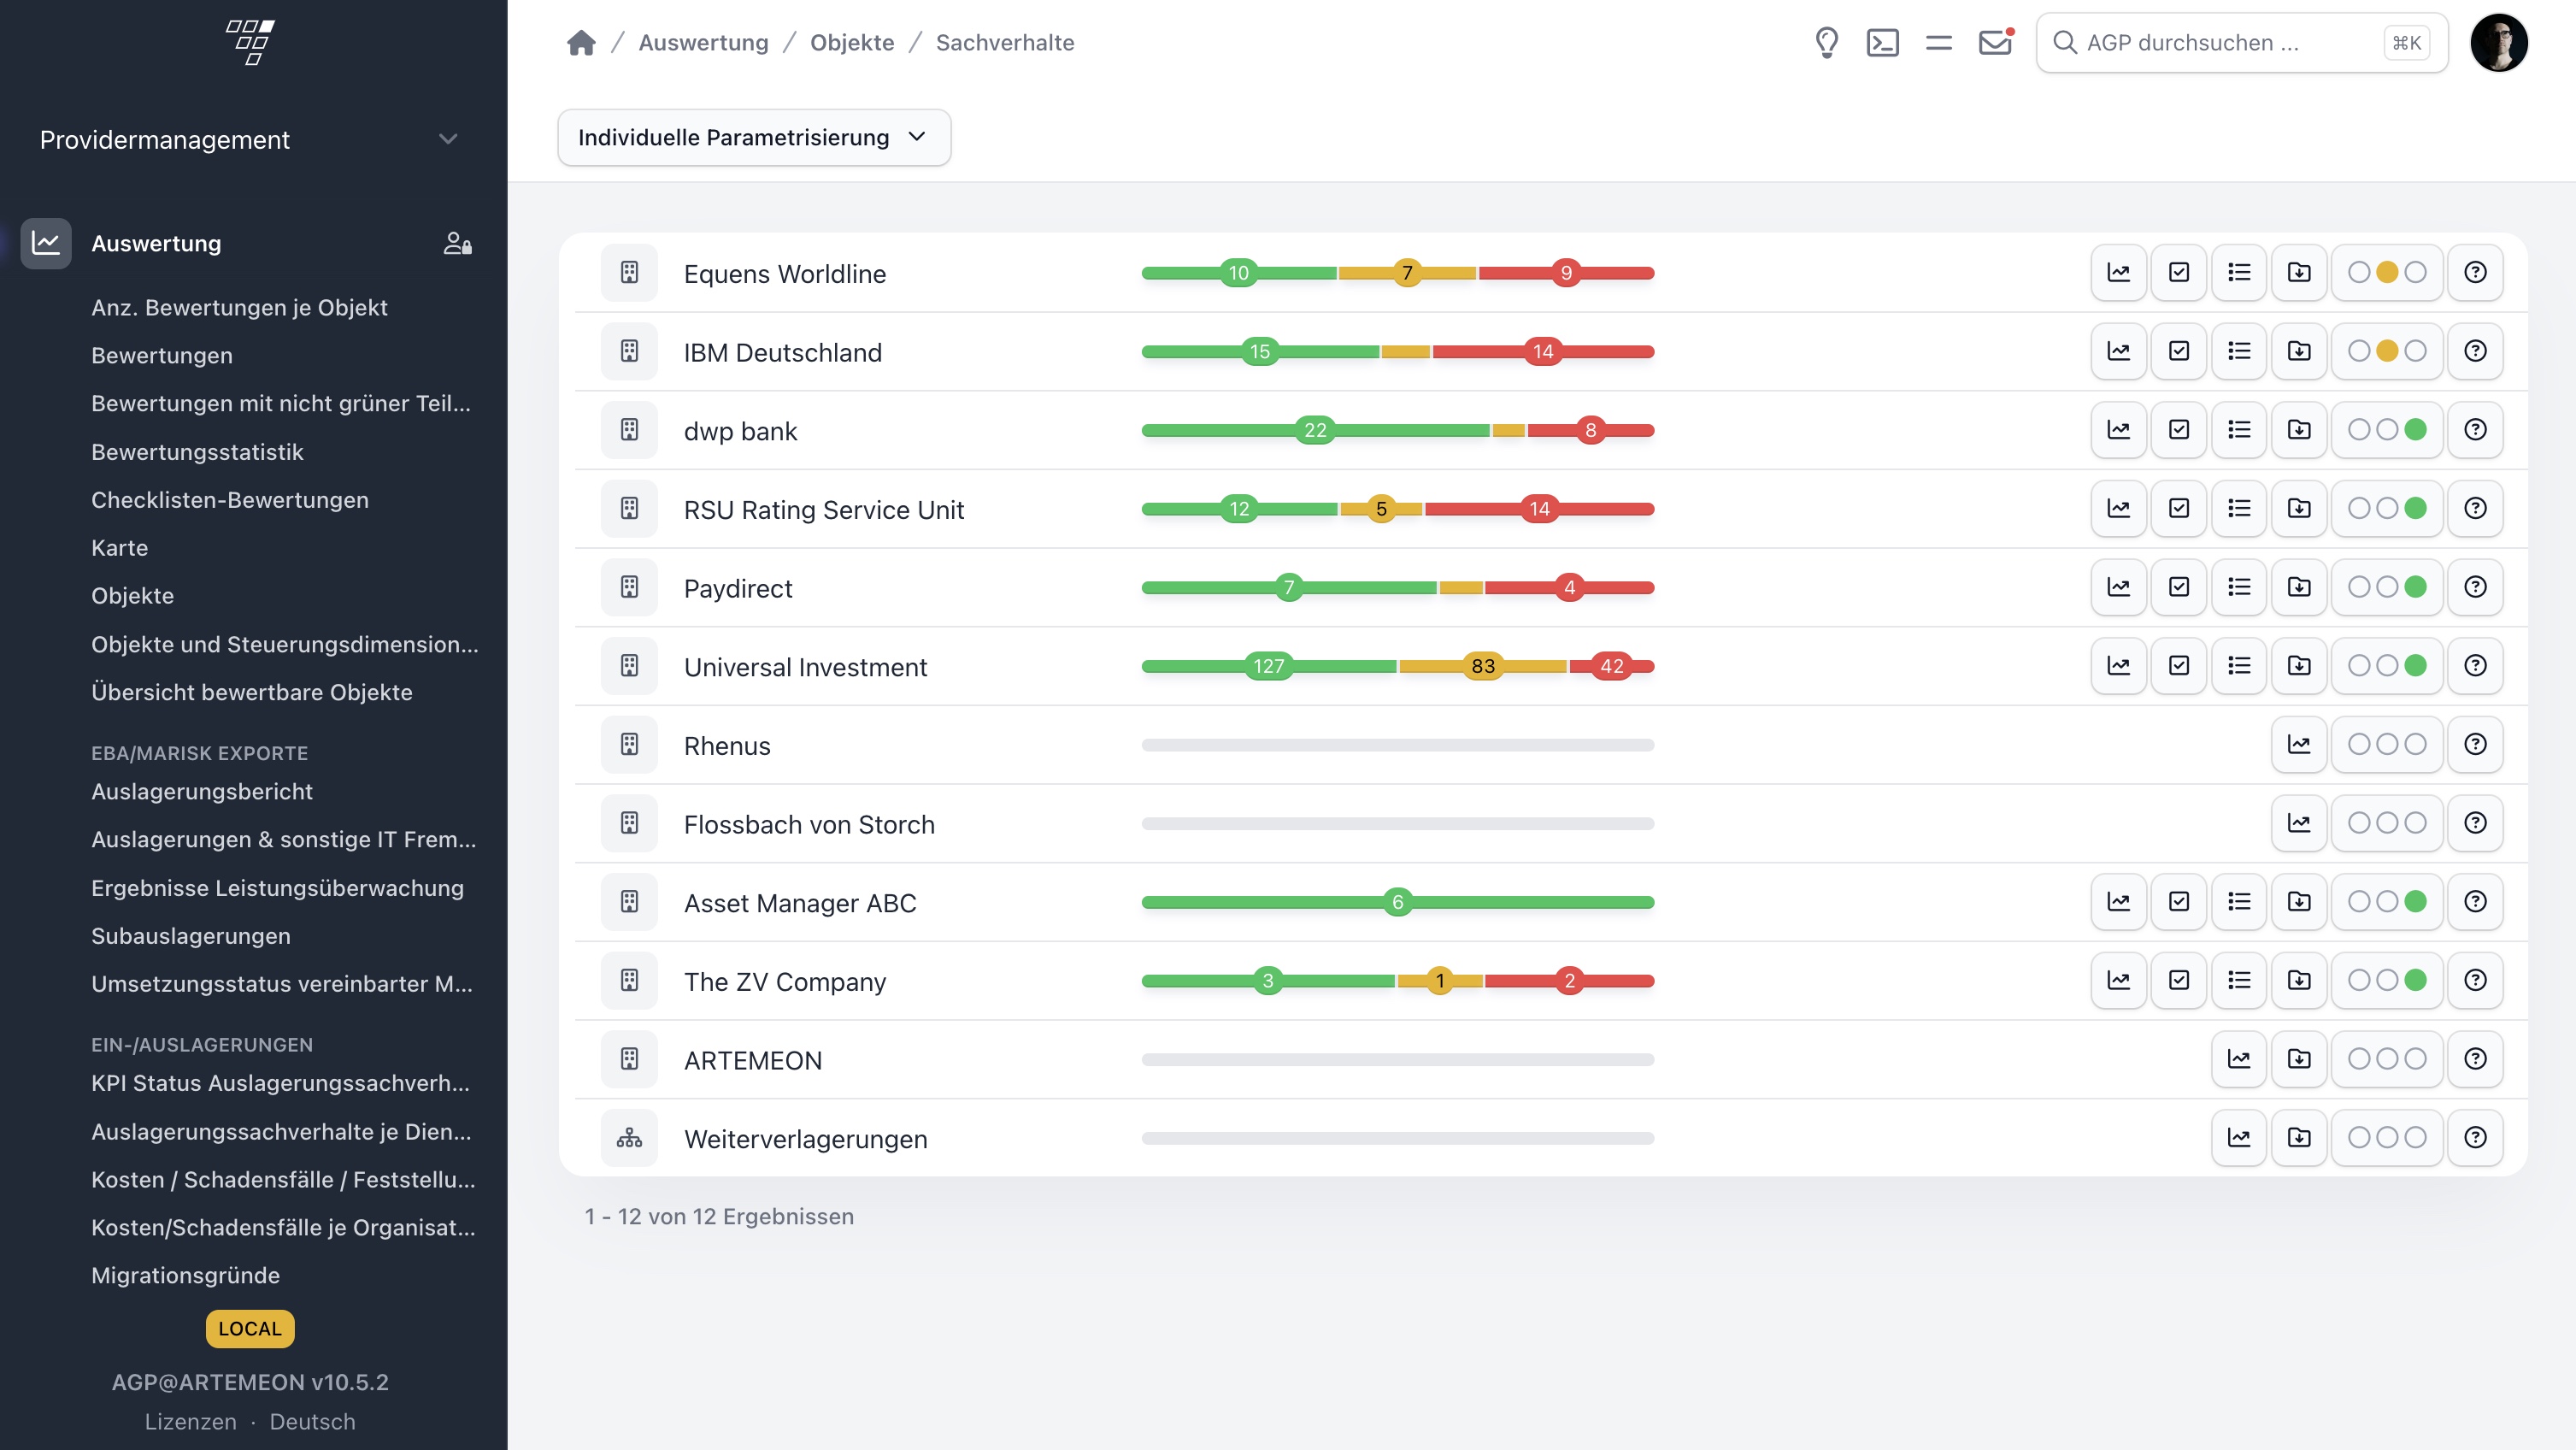Select green status circle for dwp bank
The width and height of the screenshot is (2576, 1450).
2415,430
